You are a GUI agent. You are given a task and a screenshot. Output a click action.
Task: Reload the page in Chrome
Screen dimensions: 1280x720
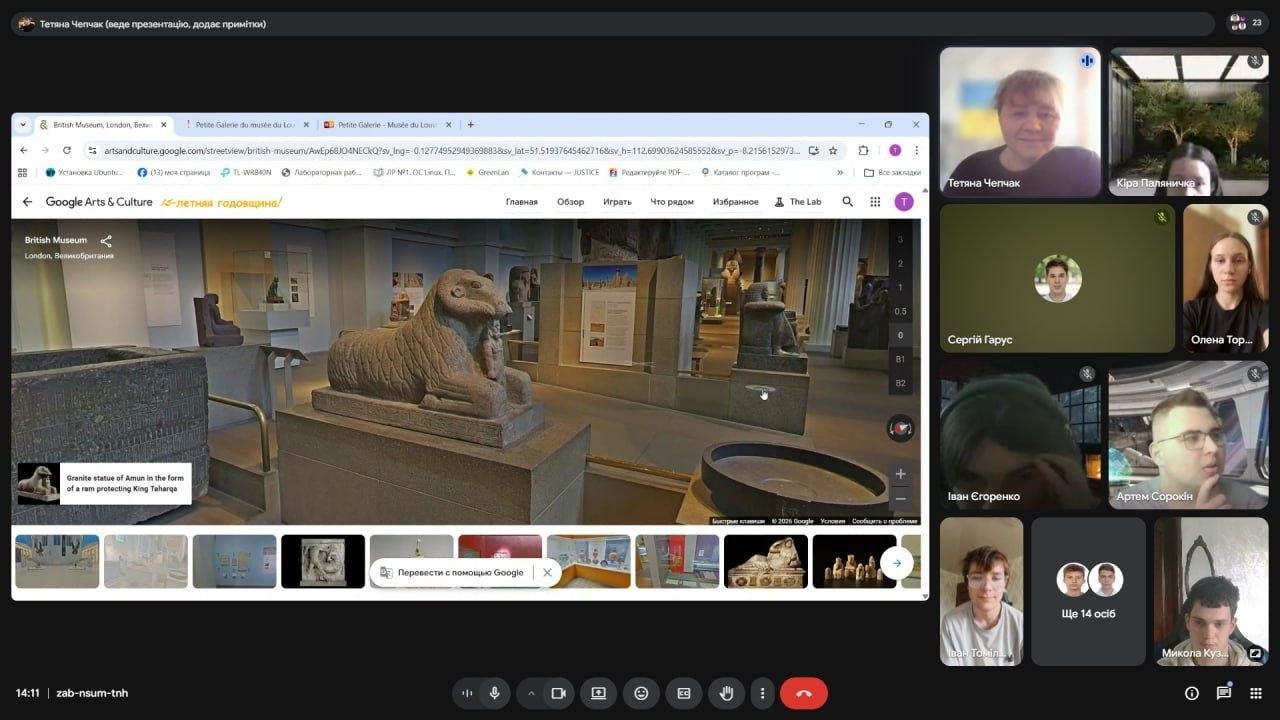67,150
